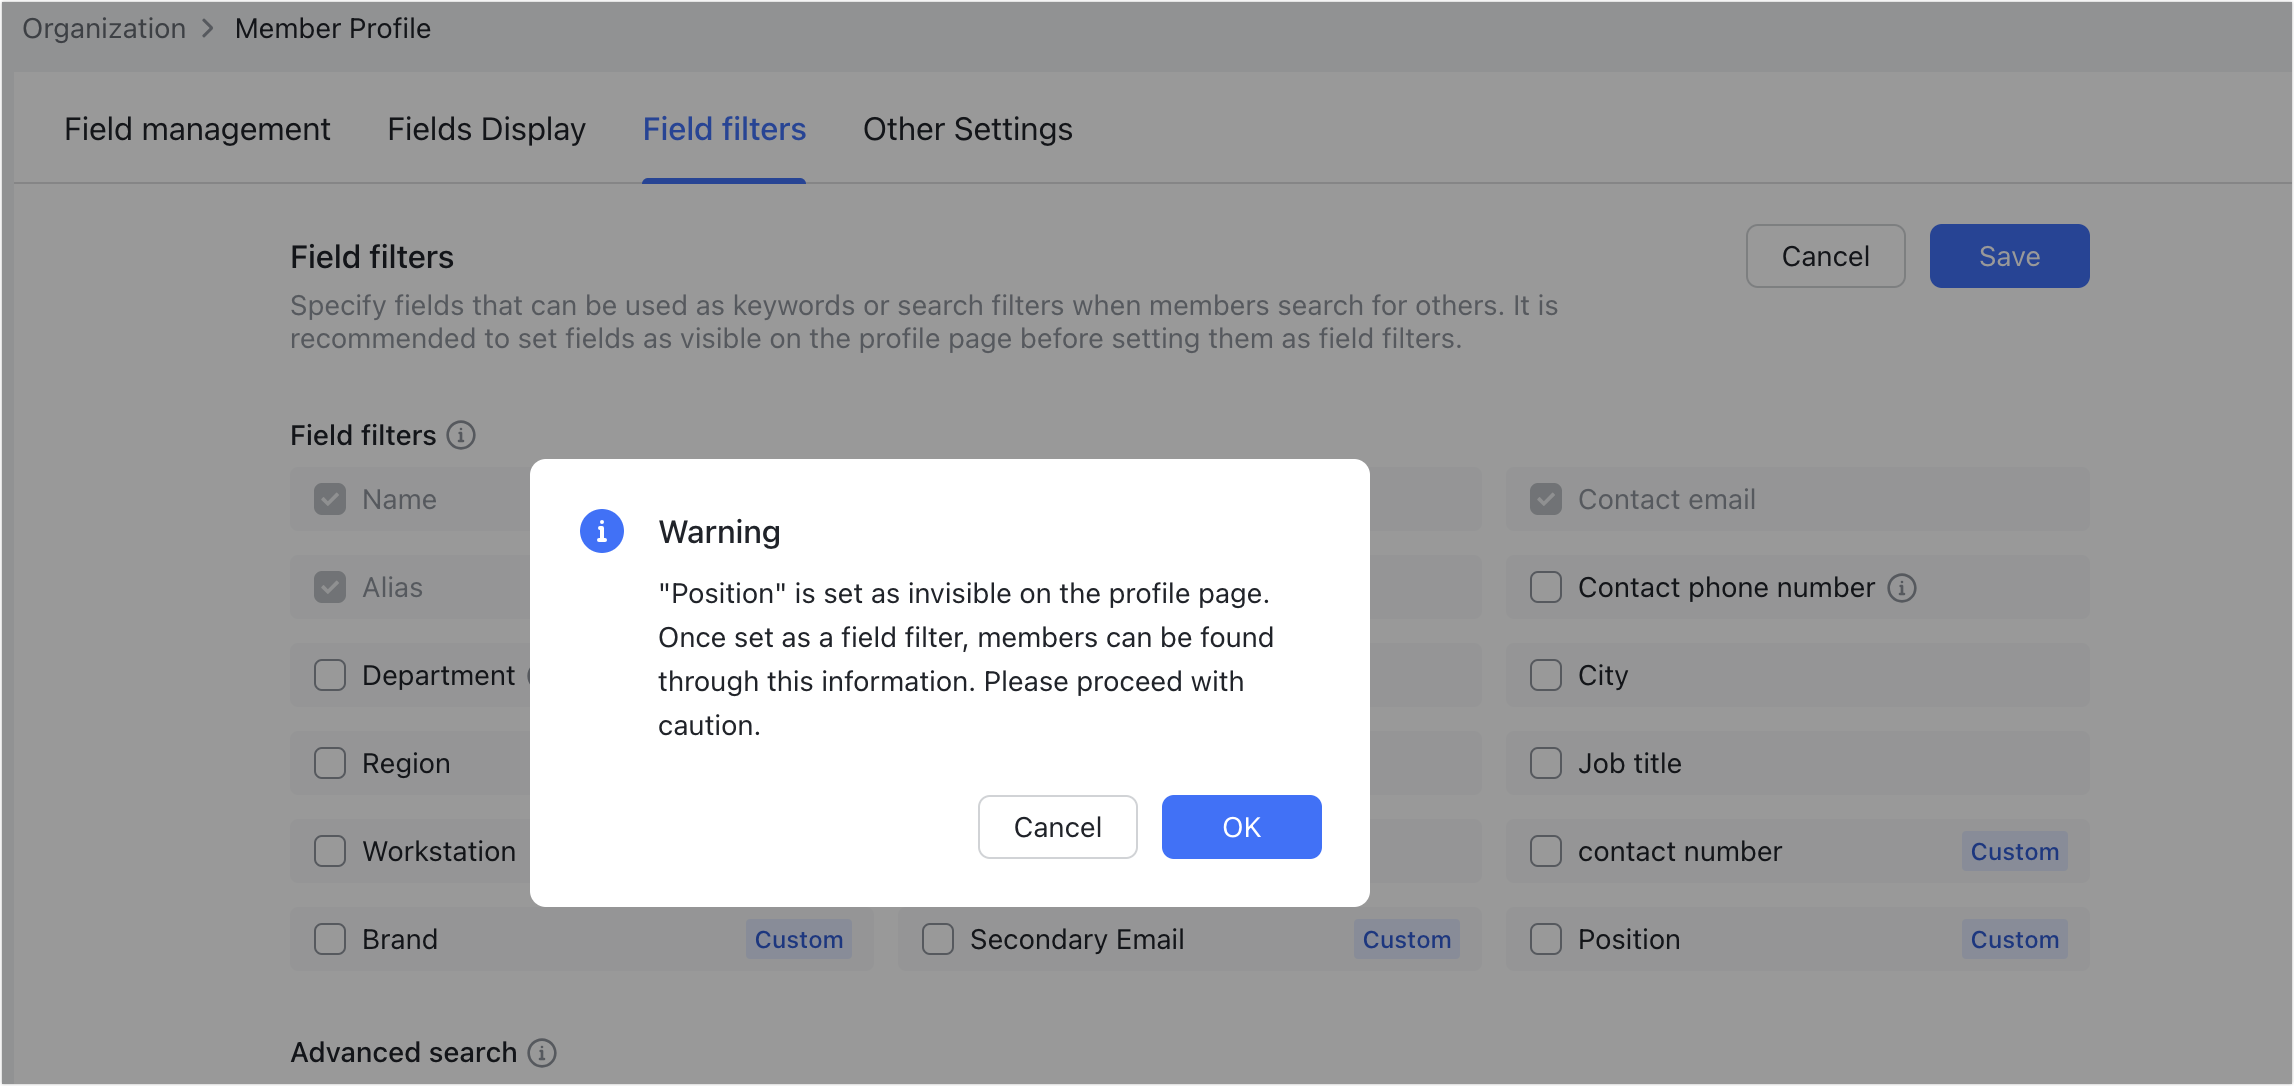
Task: Click the Custom badge next to Position
Action: pyautogui.click(x=2015, y=939)
